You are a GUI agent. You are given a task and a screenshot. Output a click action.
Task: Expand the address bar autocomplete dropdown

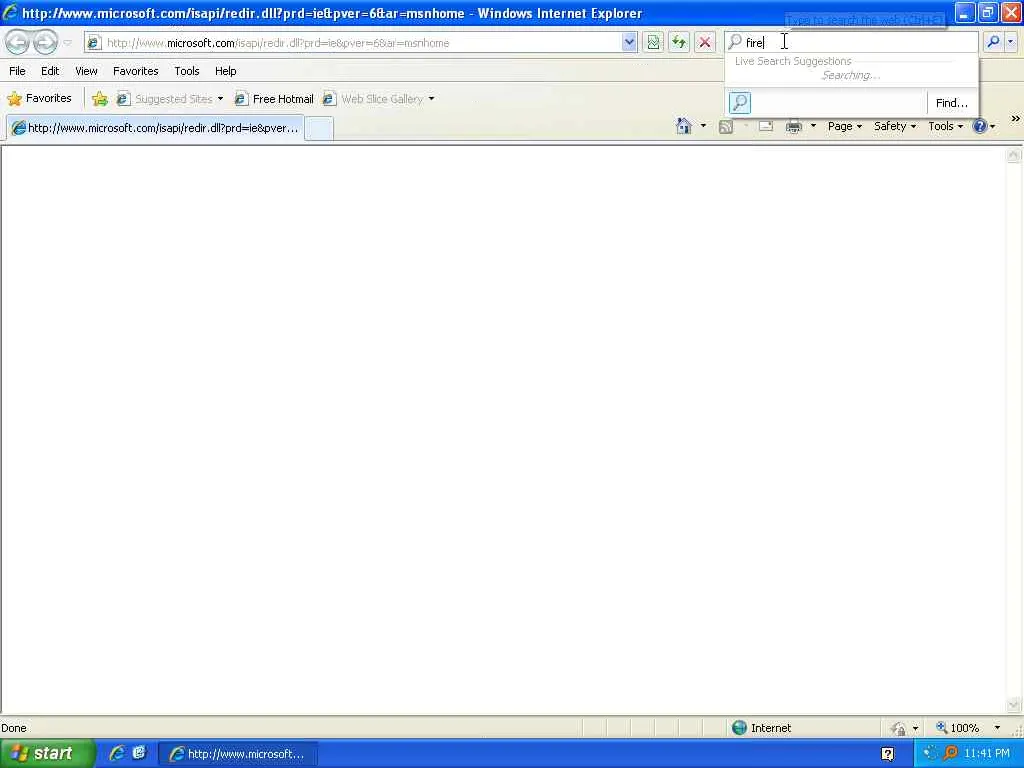pyautogui.click(x=628, y=43)
